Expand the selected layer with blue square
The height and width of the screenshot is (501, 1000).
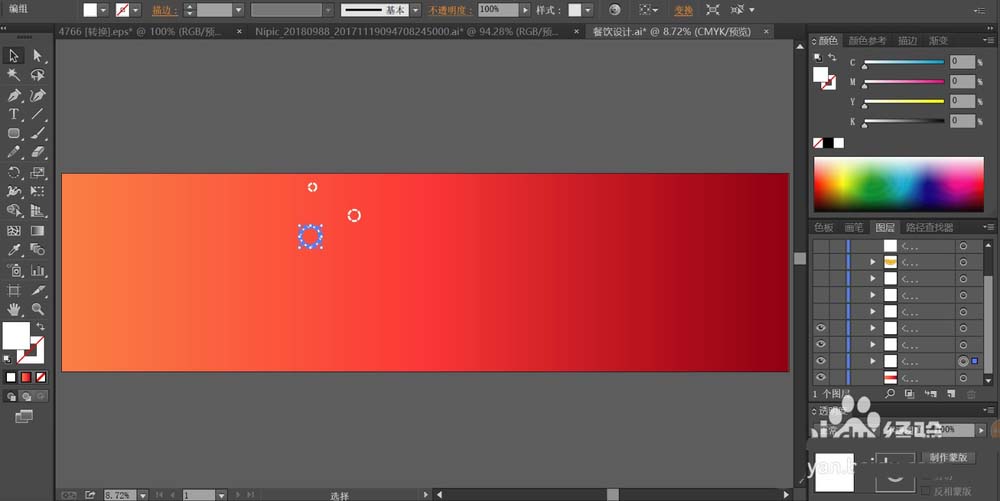pyautogui.click(x=872, y=361)
